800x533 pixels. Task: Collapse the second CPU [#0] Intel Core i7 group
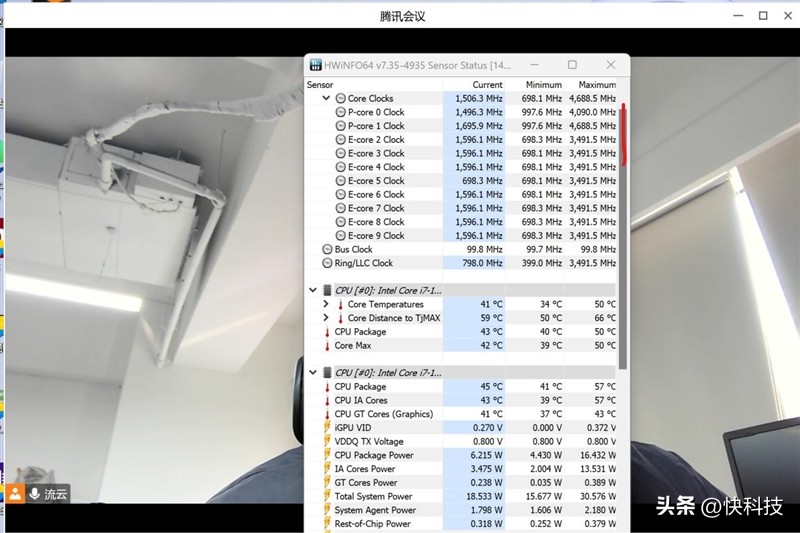pyautogui.click(x=313, y=372)
